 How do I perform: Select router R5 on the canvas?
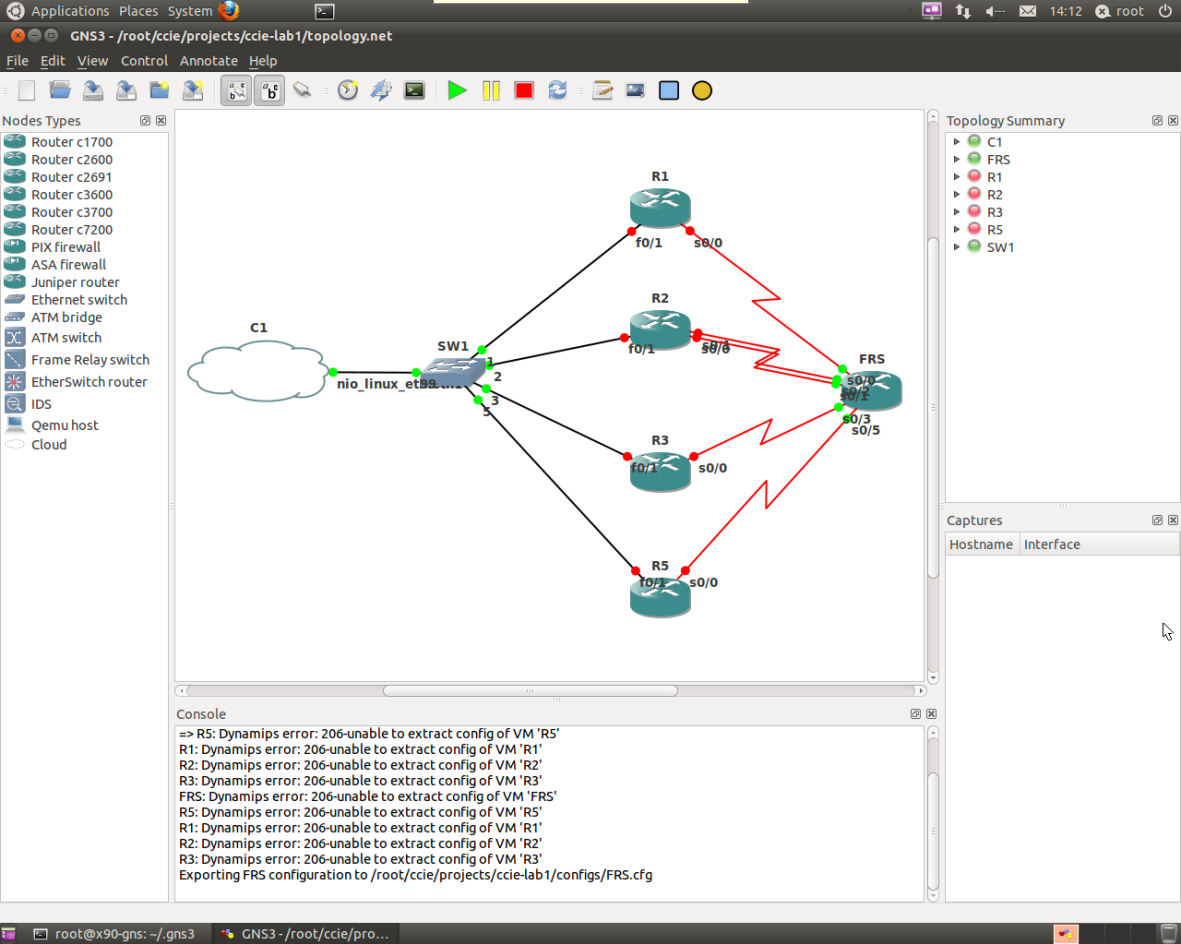[x=660, y=597]
